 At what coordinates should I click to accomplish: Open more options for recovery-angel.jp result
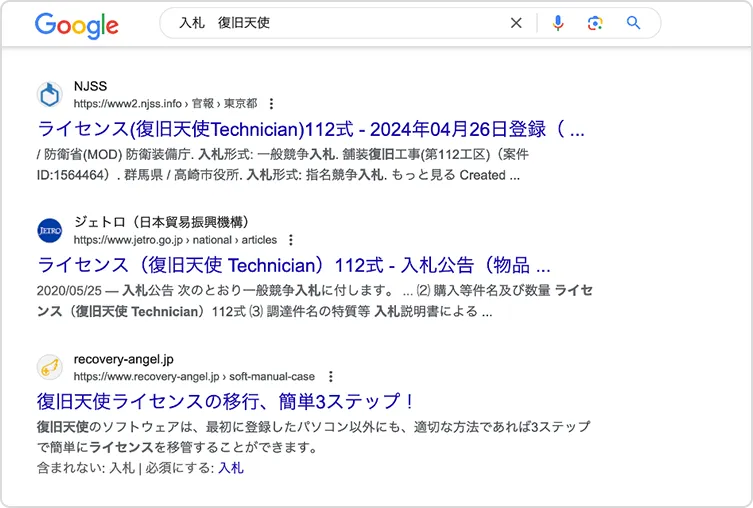(330, 376)
